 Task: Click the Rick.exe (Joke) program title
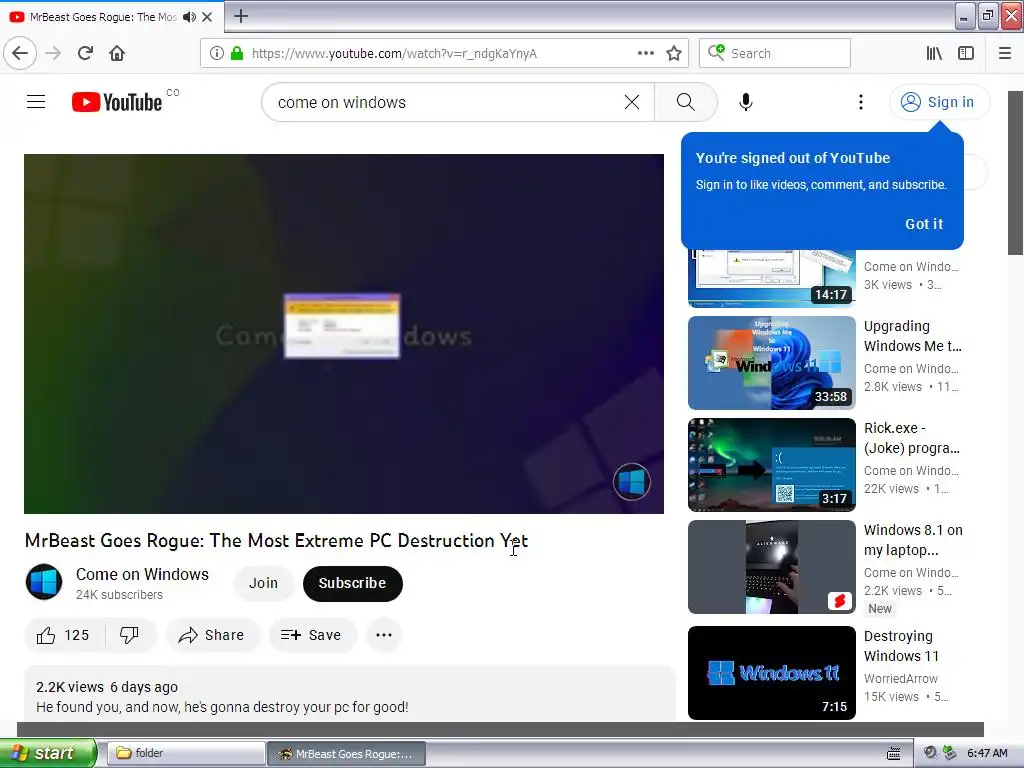click(912, 438)
